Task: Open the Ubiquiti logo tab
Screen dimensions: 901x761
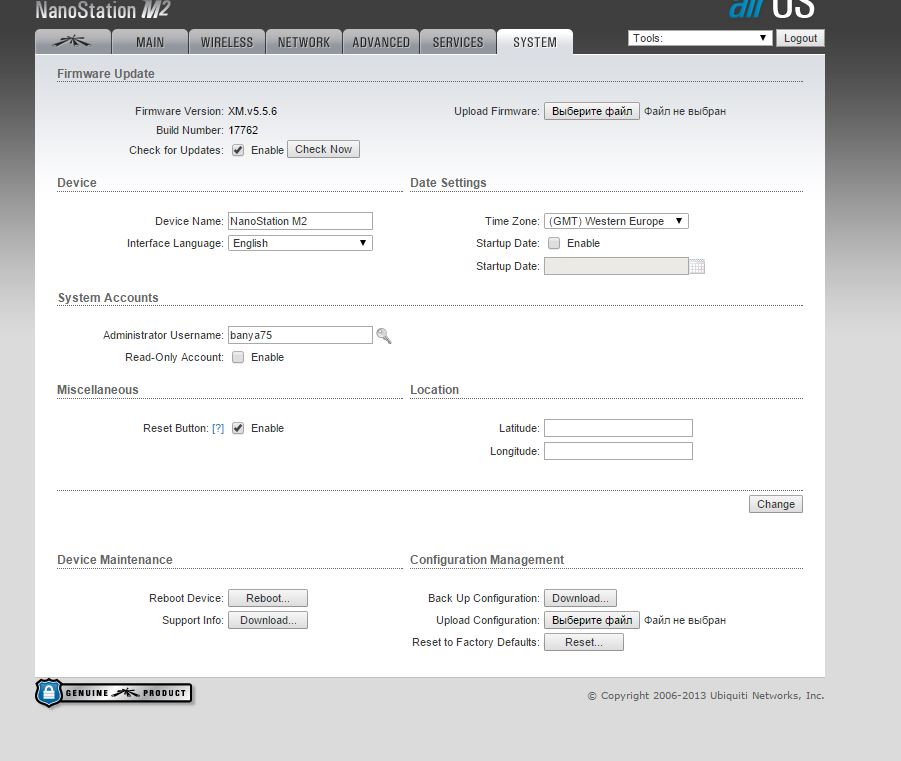Action: tap(73, 41)
